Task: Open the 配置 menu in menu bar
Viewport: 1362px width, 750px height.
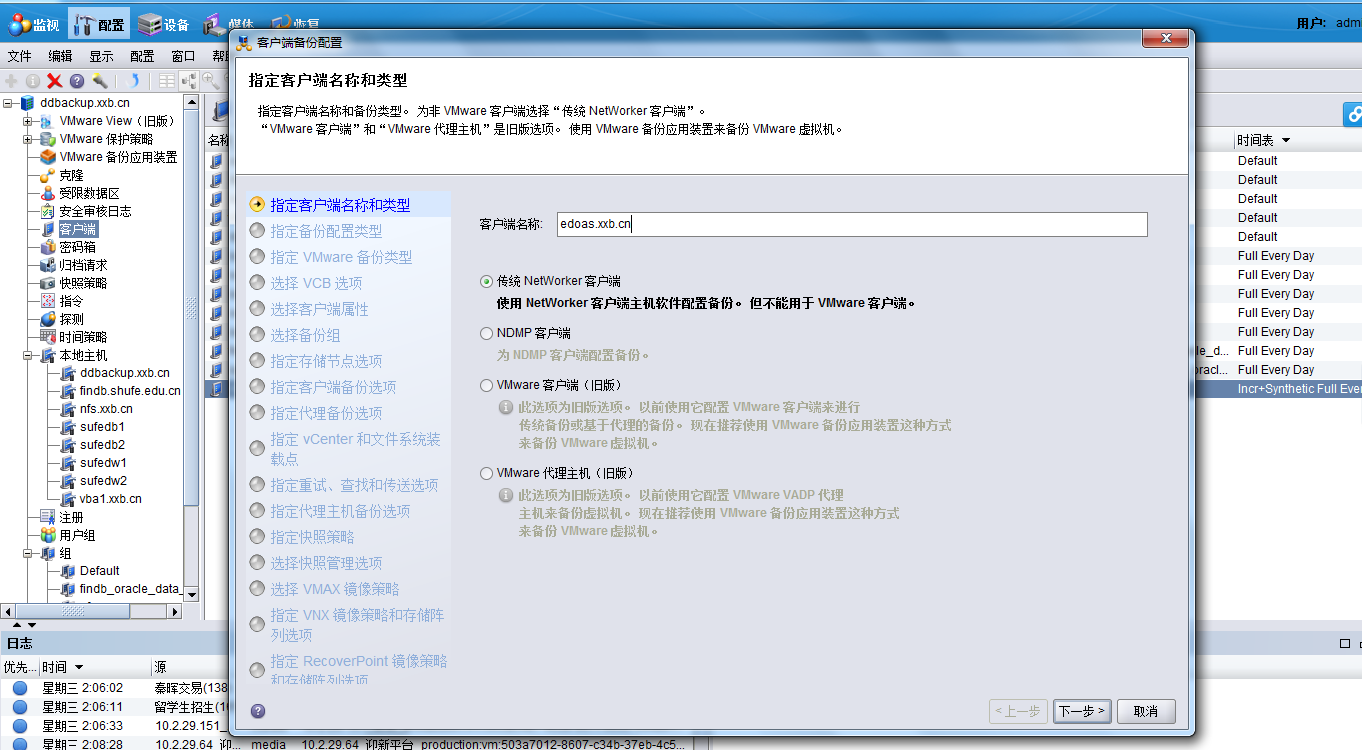Action: (x=142, y=56)
